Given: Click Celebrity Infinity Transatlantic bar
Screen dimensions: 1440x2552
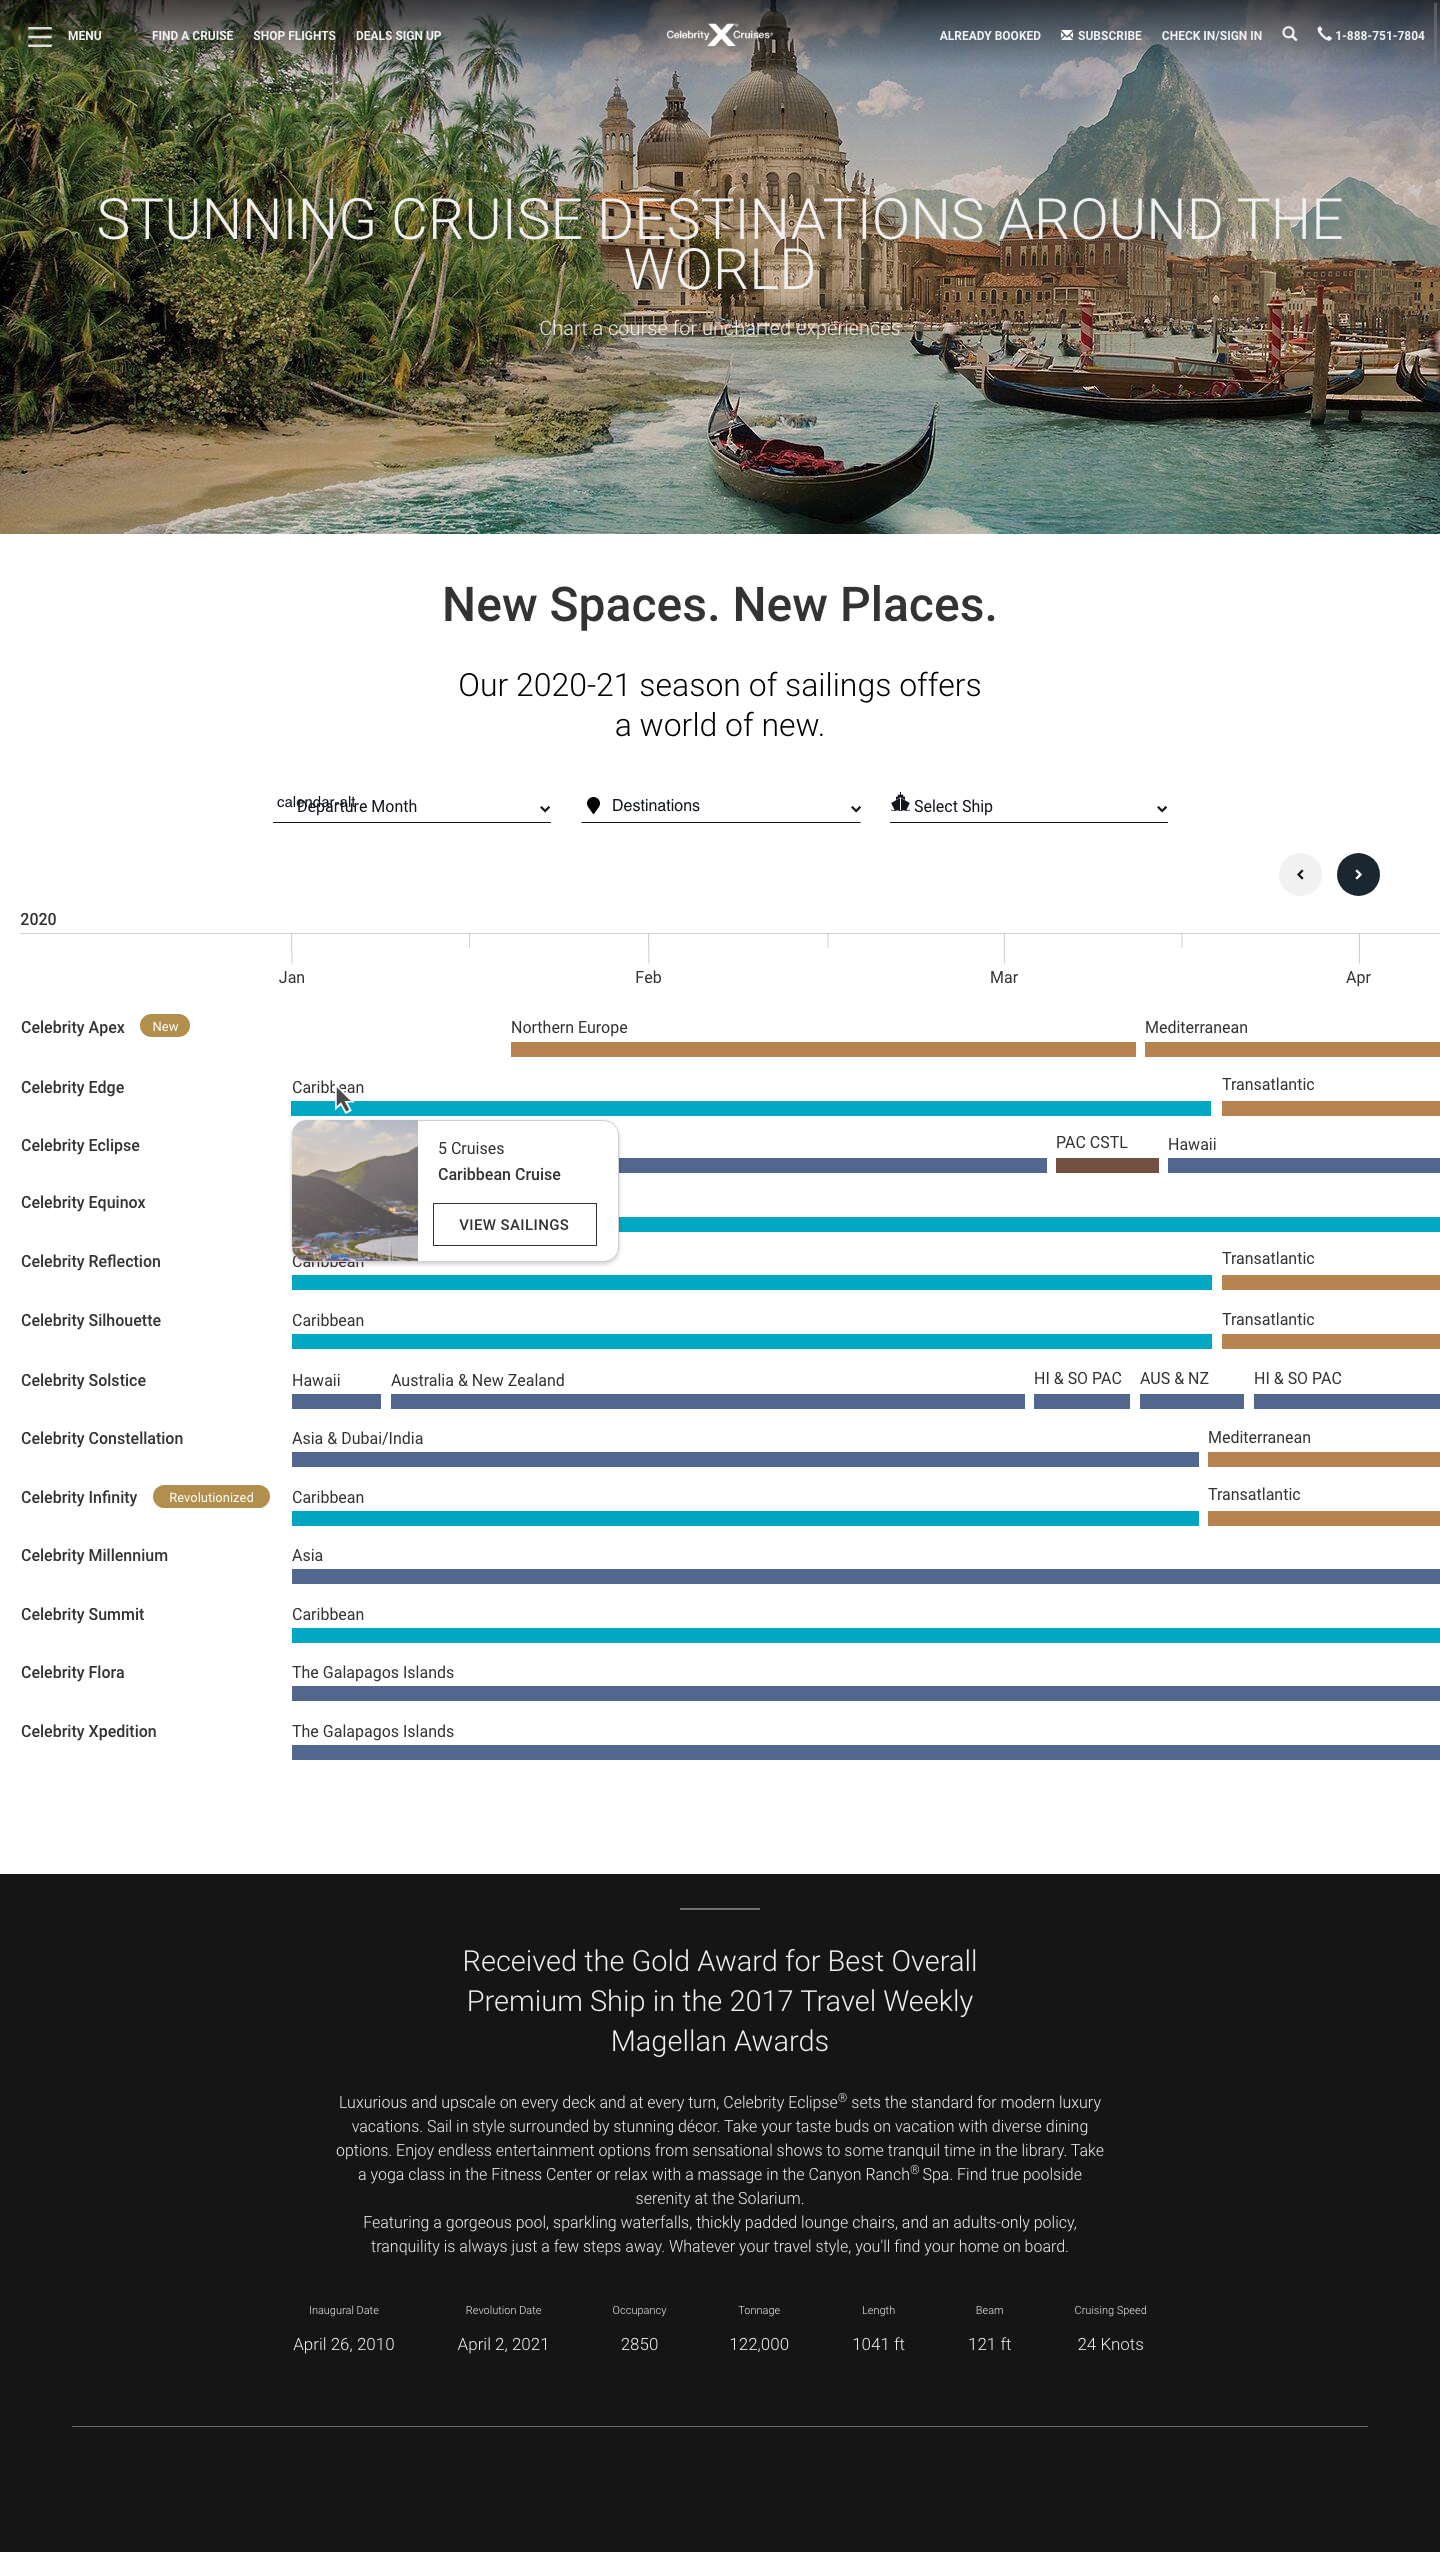Looking at the screenshot, I should coord(1324,1519).
